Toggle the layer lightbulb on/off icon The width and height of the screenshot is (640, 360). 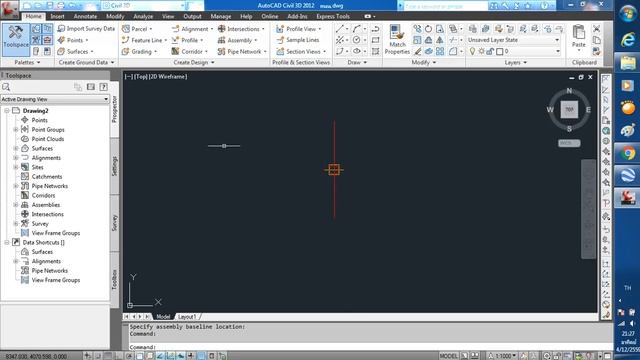[x=472, y=51]
